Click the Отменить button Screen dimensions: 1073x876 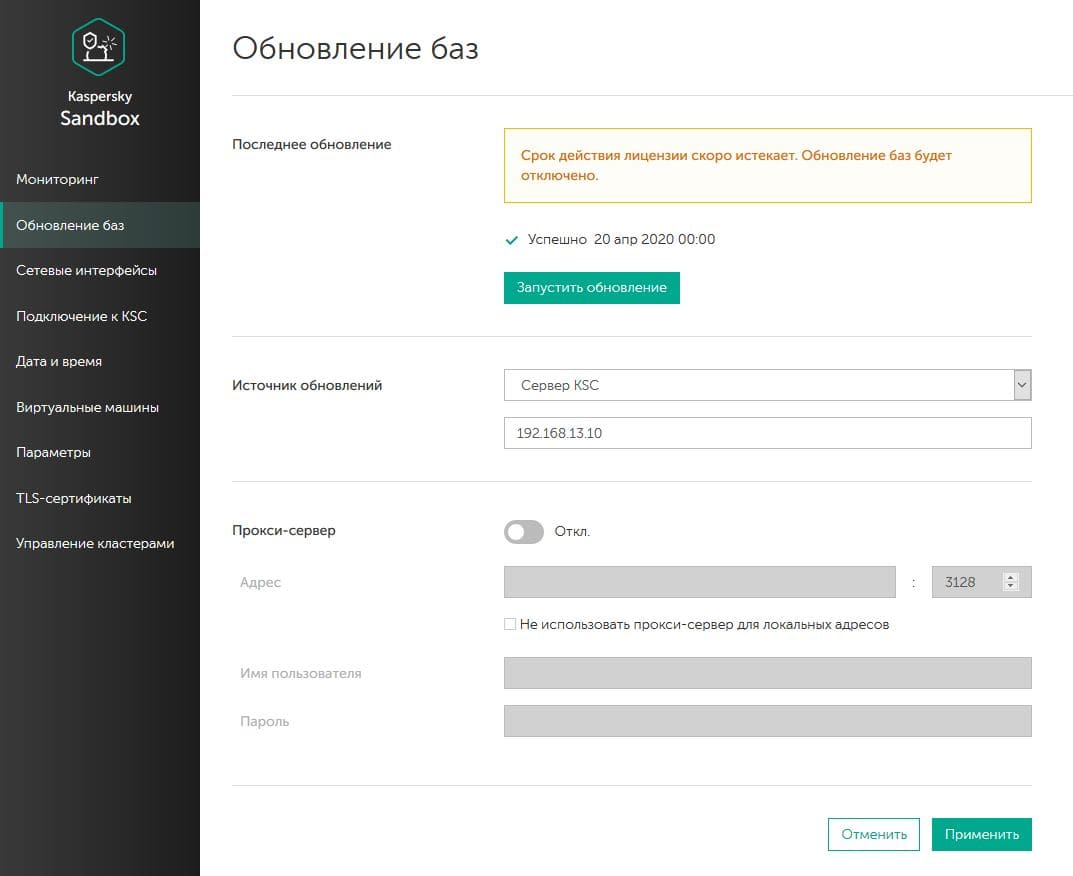pos(873,834)
